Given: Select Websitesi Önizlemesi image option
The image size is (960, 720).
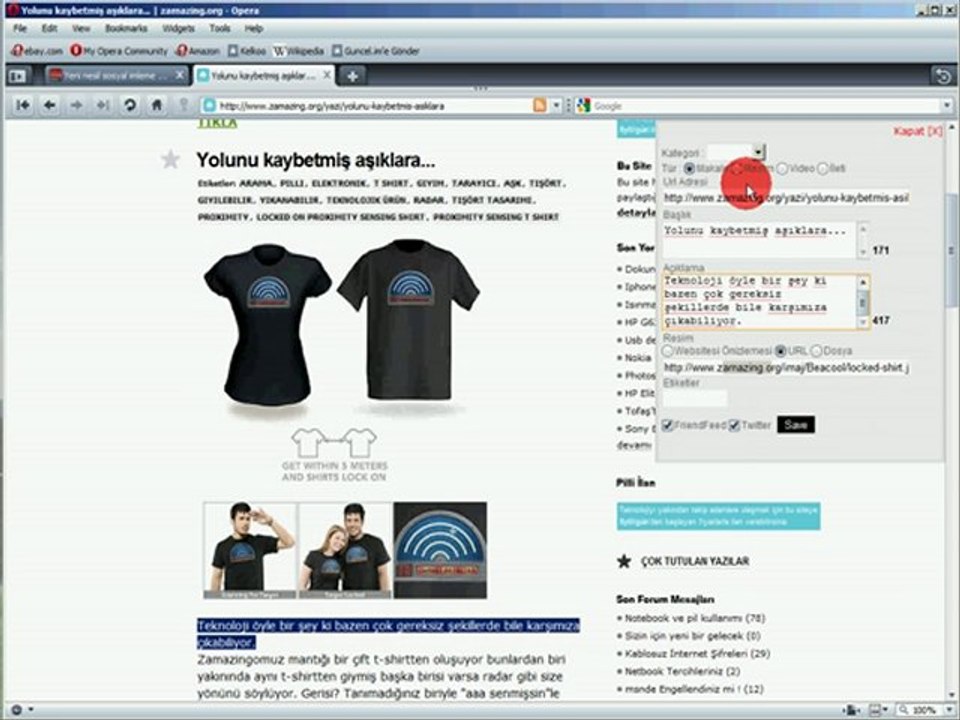Looking at the screenshot, I should point(668,351).
